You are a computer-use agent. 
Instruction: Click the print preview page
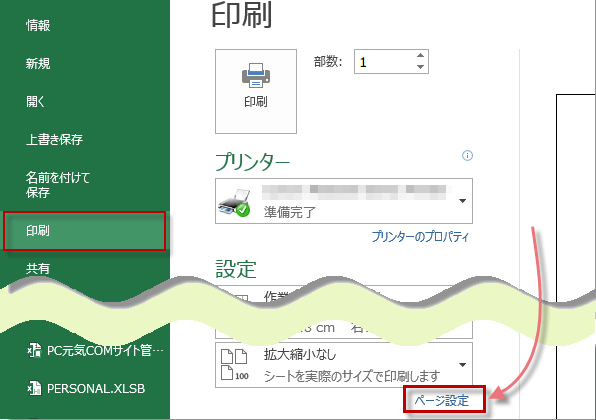(x=576, y=257)
